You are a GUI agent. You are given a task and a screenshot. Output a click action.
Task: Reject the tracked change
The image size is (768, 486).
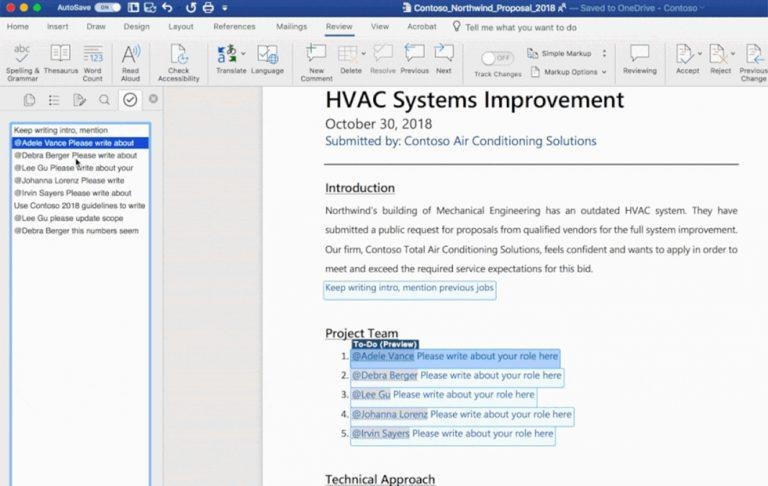pos(719,59)
